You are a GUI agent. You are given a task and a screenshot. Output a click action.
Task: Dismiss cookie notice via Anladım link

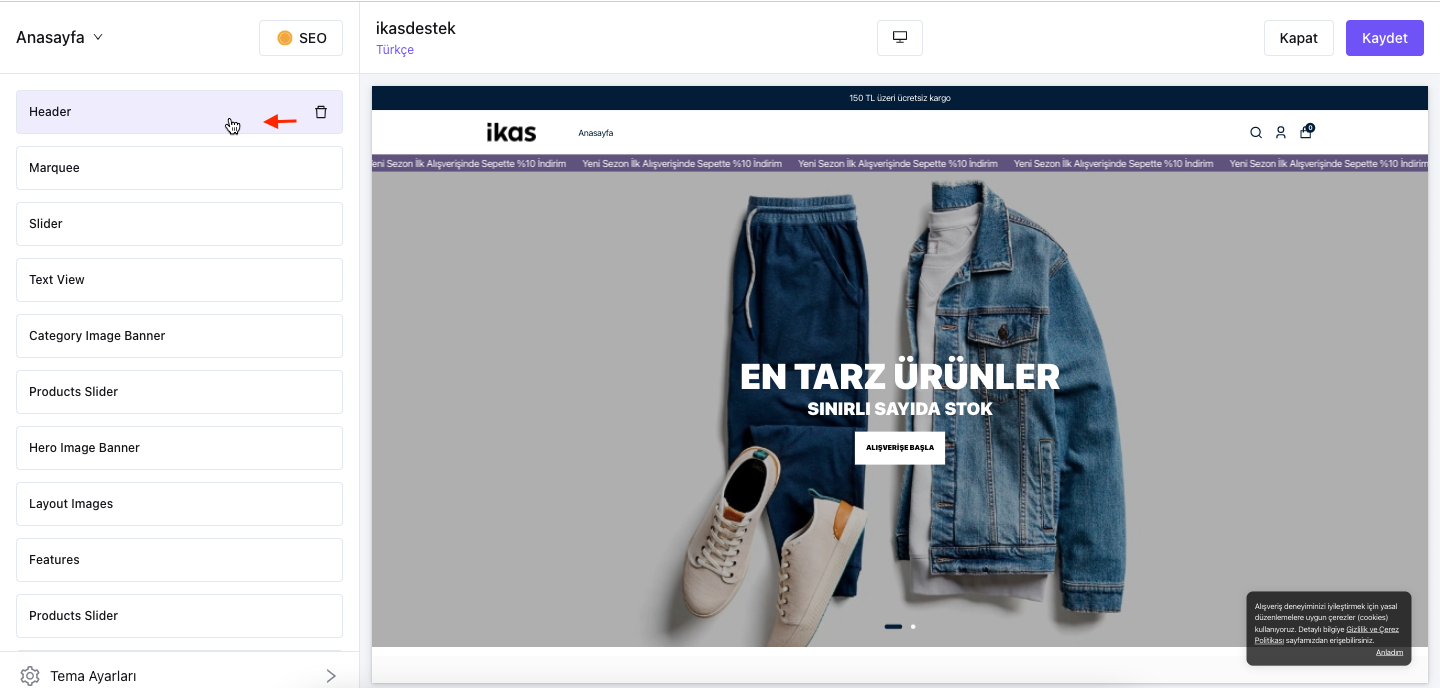[x=1389, y=652]
